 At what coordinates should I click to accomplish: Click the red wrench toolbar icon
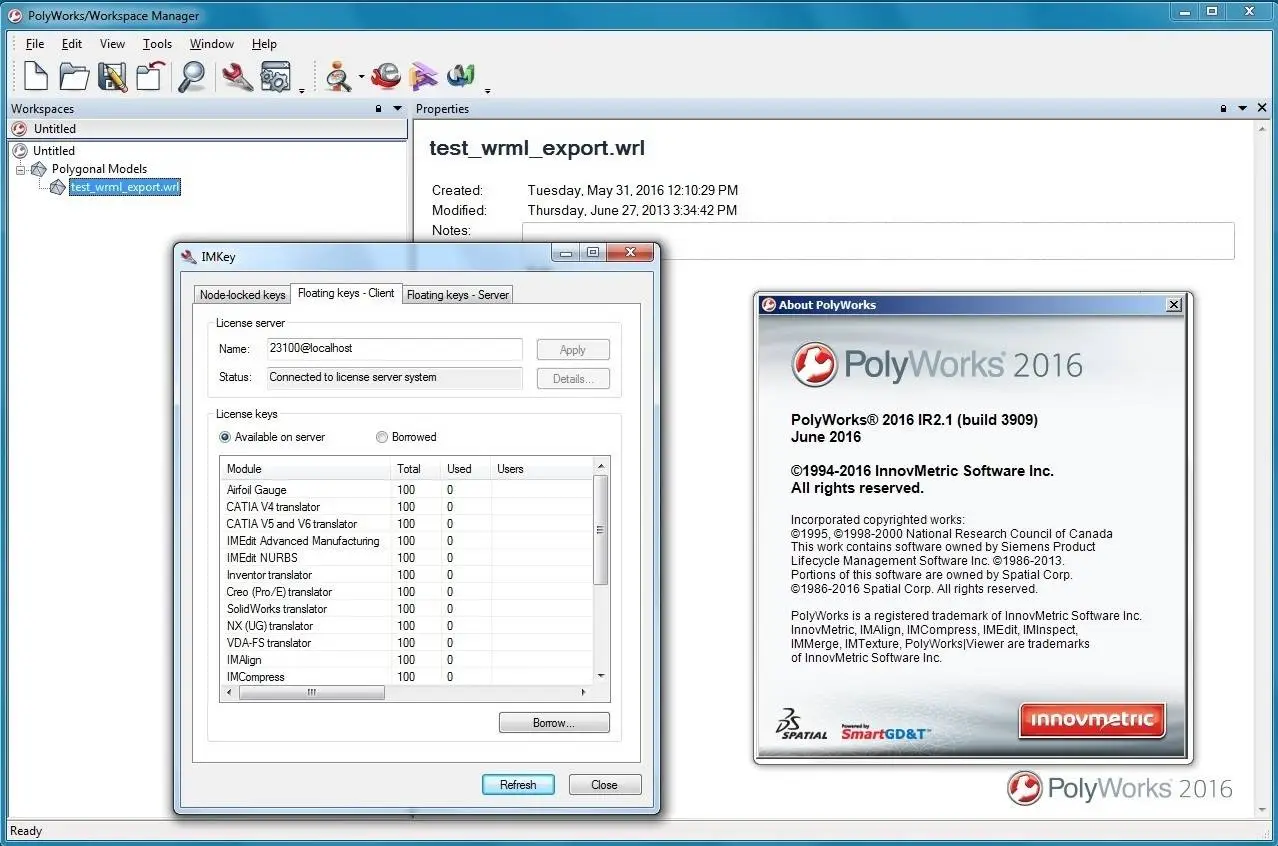click(x=237, y=76)
